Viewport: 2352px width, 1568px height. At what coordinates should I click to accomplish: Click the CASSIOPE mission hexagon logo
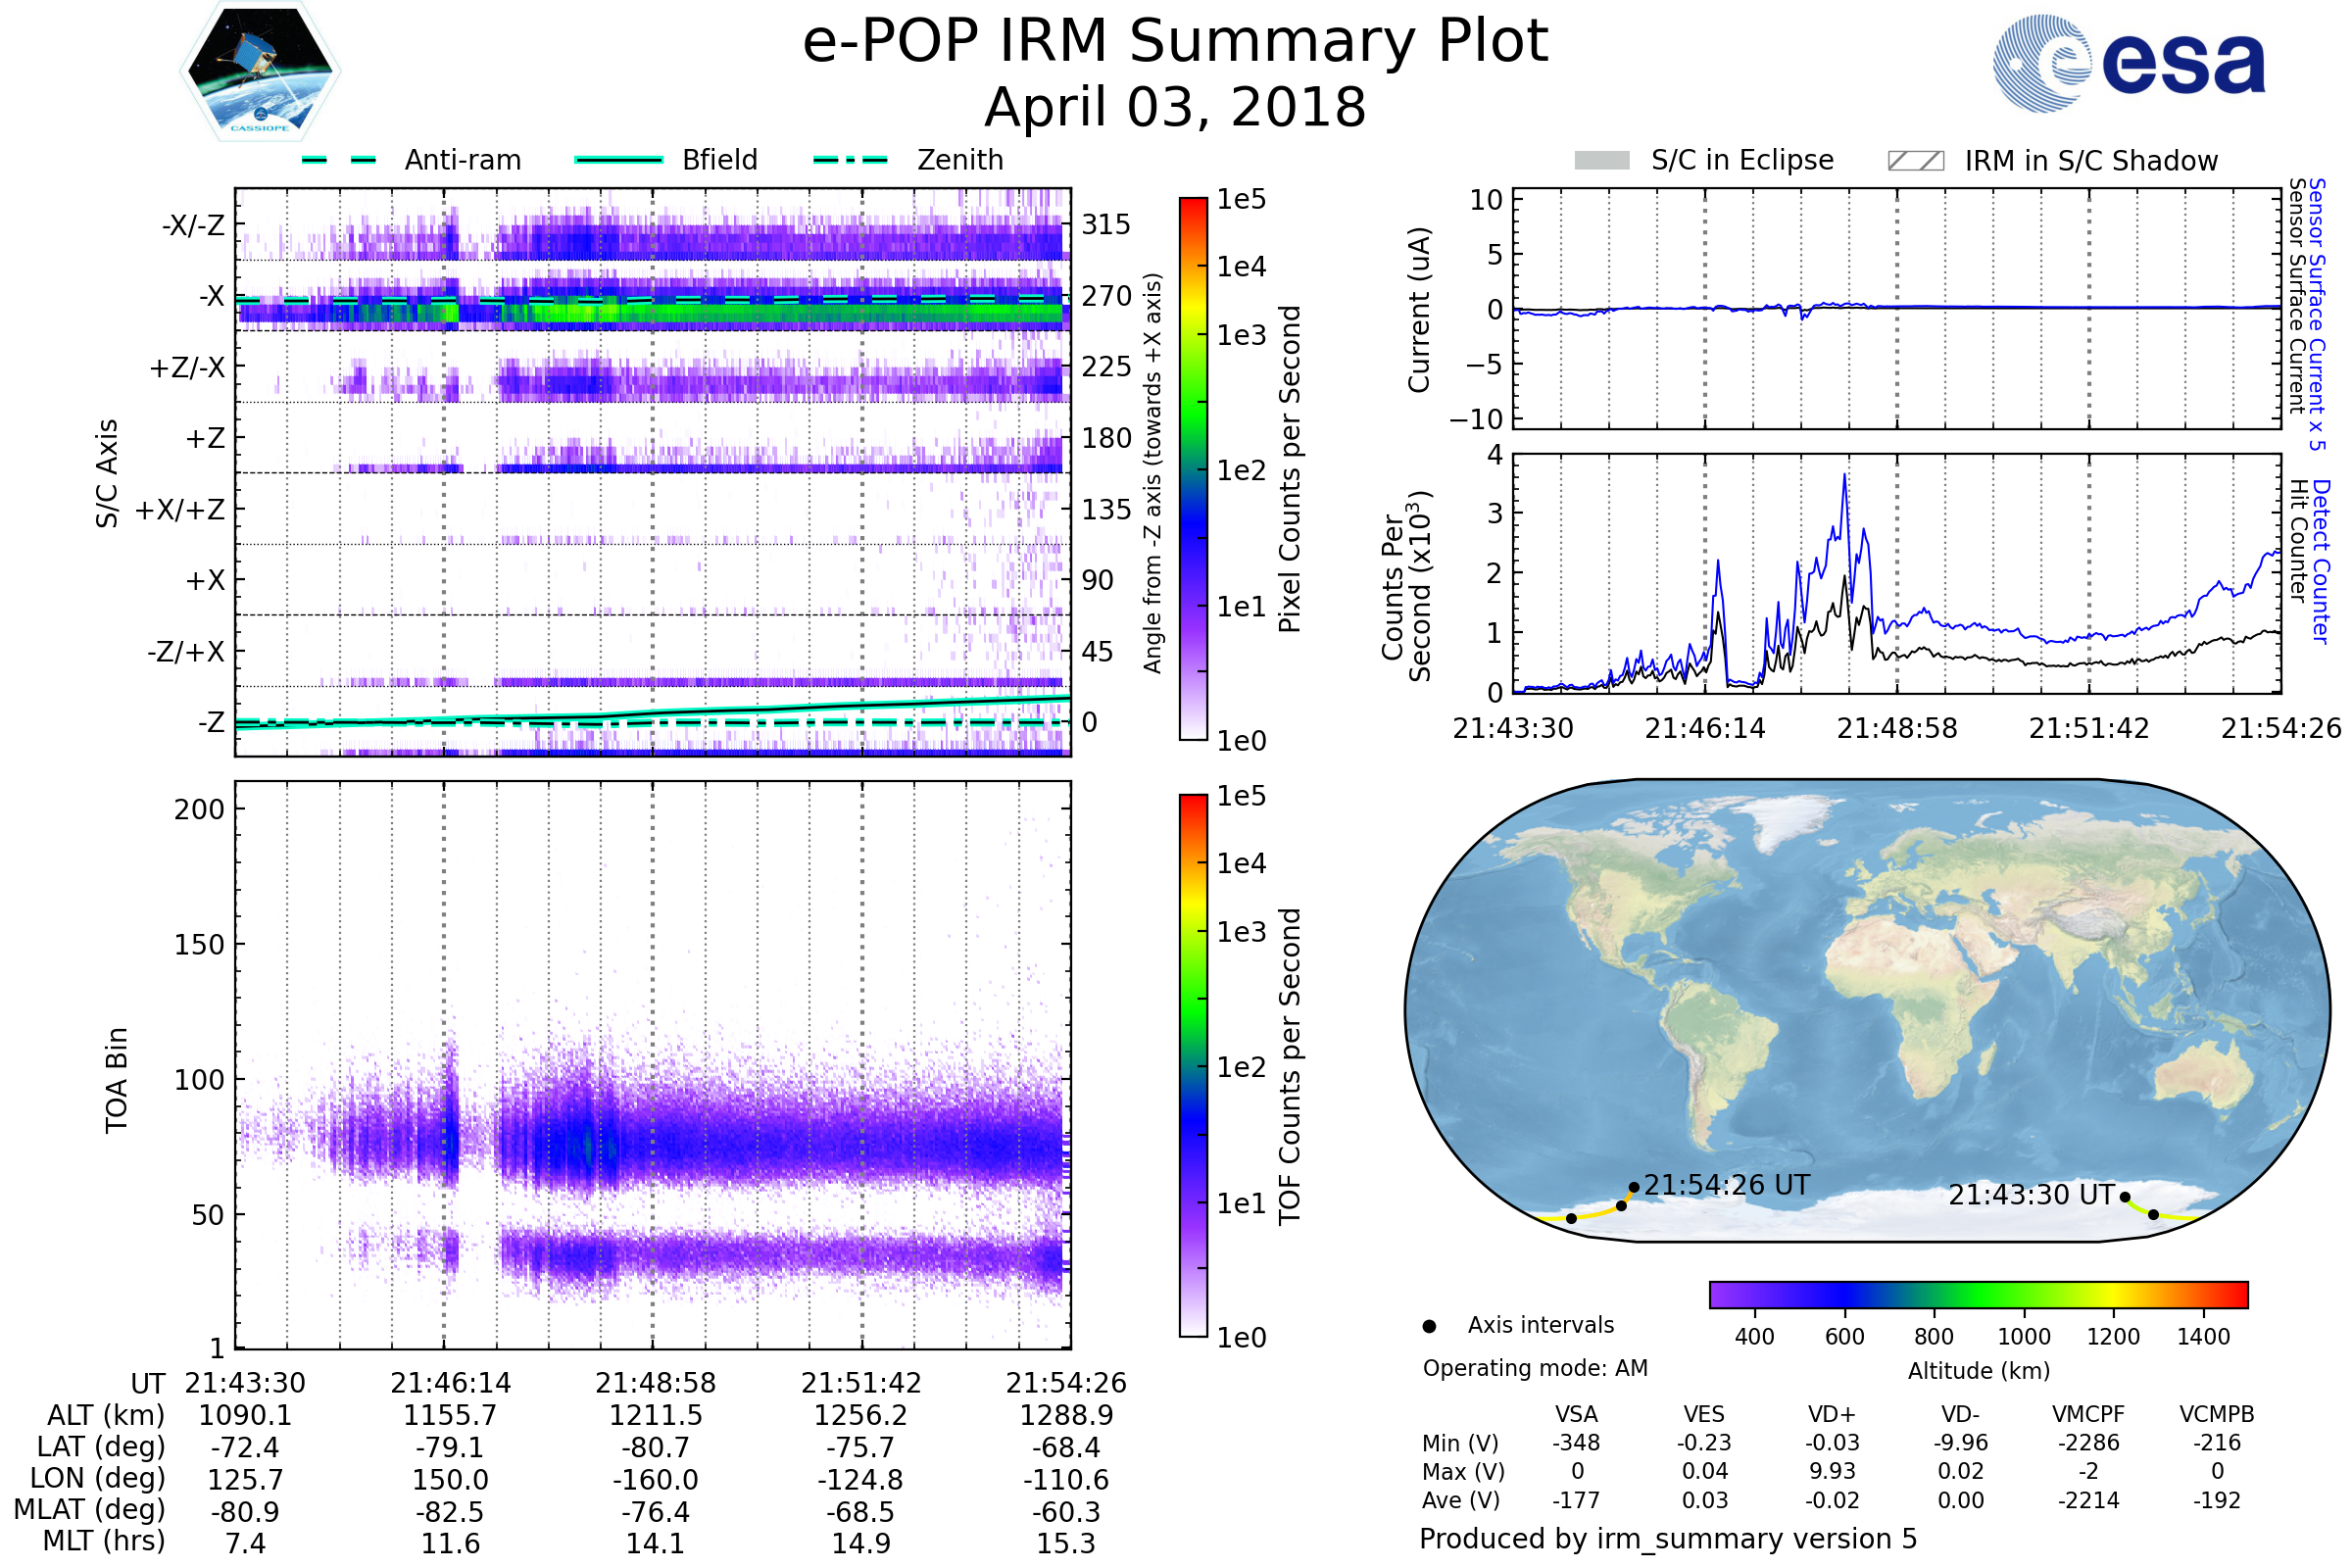point(260,72)
